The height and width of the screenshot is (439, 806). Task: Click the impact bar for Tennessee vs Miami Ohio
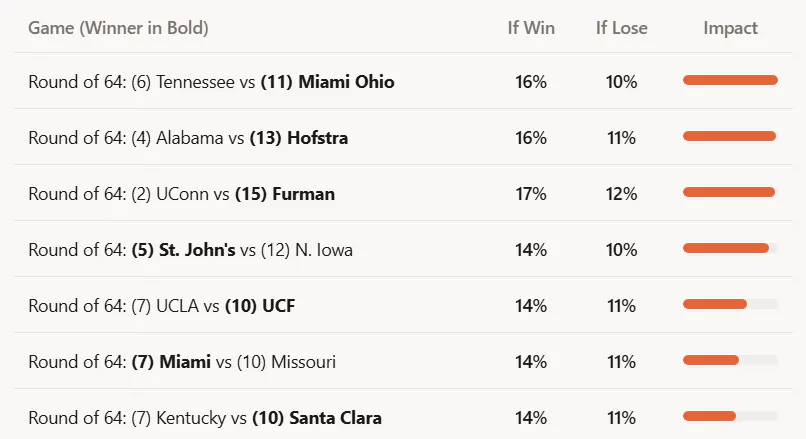(x=730, y=80)
